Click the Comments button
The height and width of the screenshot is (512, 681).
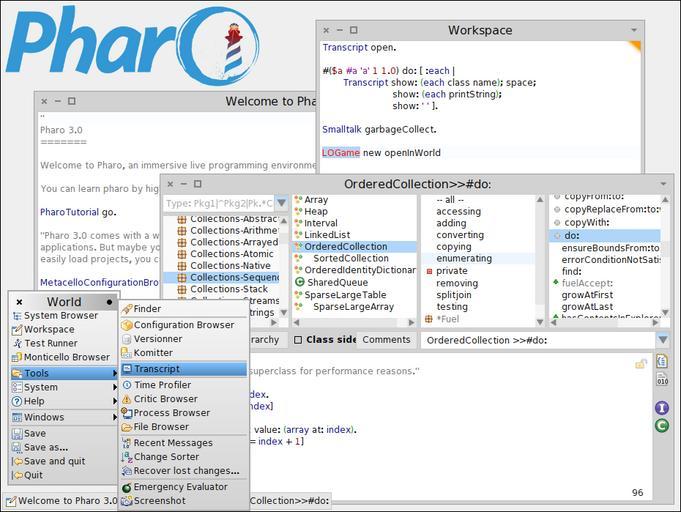click(386, 340)
